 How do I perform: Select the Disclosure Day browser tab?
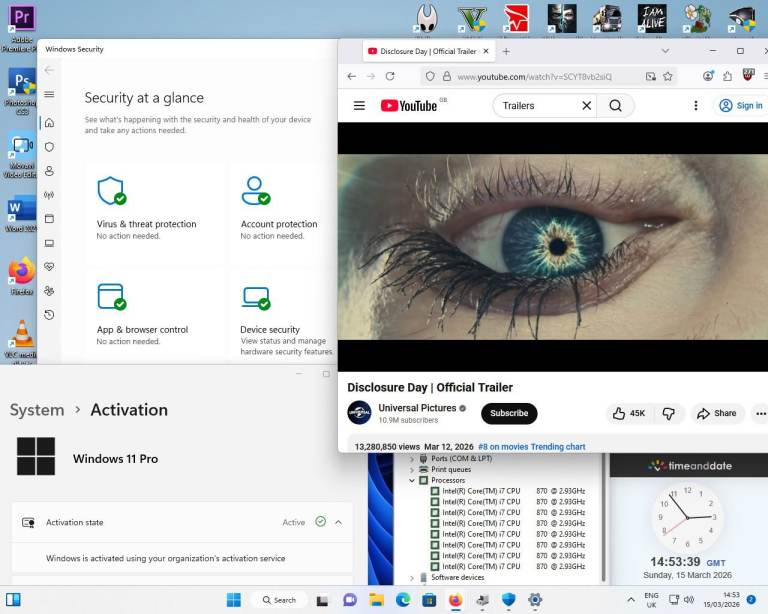[420, 51]
